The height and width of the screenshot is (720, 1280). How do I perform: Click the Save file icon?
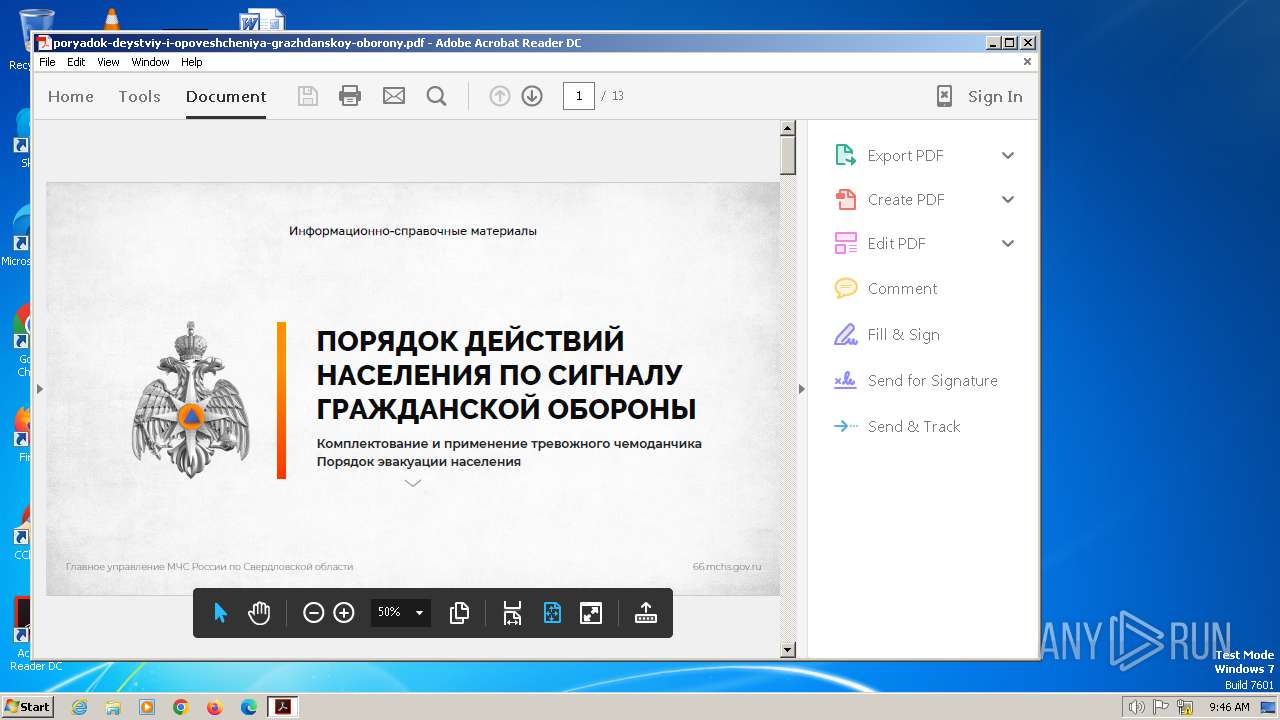(308, 96)
